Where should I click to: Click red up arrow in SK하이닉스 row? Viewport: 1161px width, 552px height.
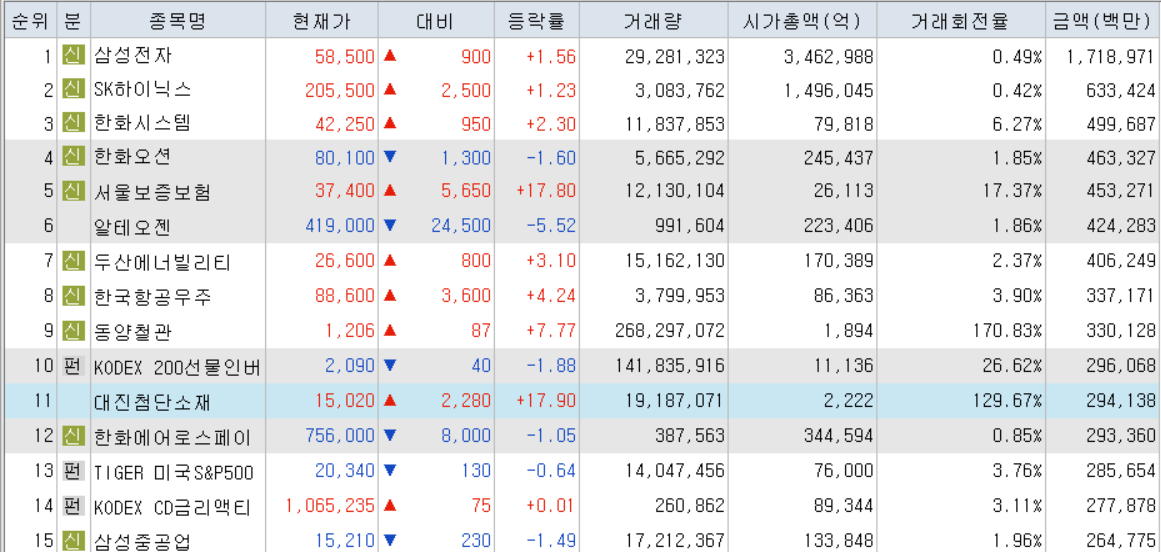coord(390,90)
